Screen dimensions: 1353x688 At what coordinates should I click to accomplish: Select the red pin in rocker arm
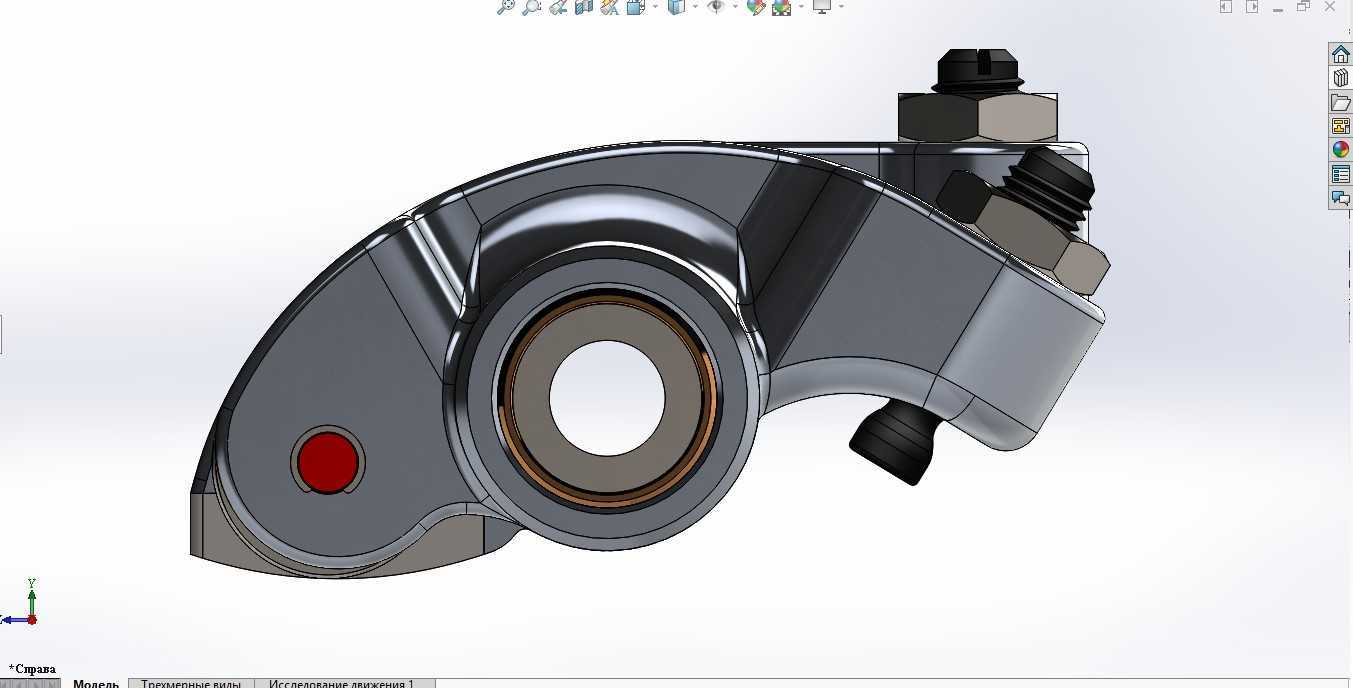(328, 462)
